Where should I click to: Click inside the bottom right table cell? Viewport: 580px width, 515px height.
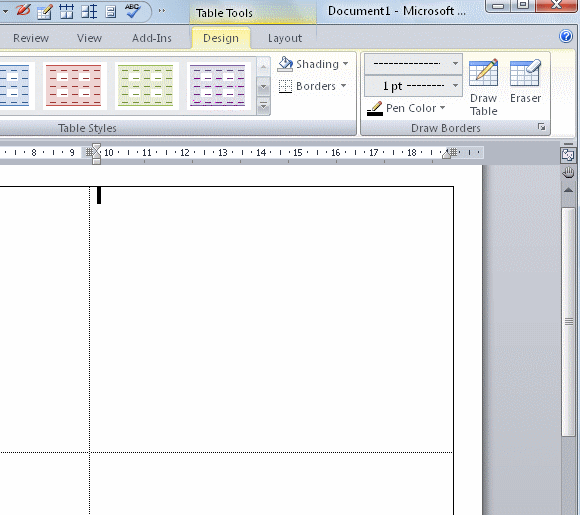pos(272,484)
